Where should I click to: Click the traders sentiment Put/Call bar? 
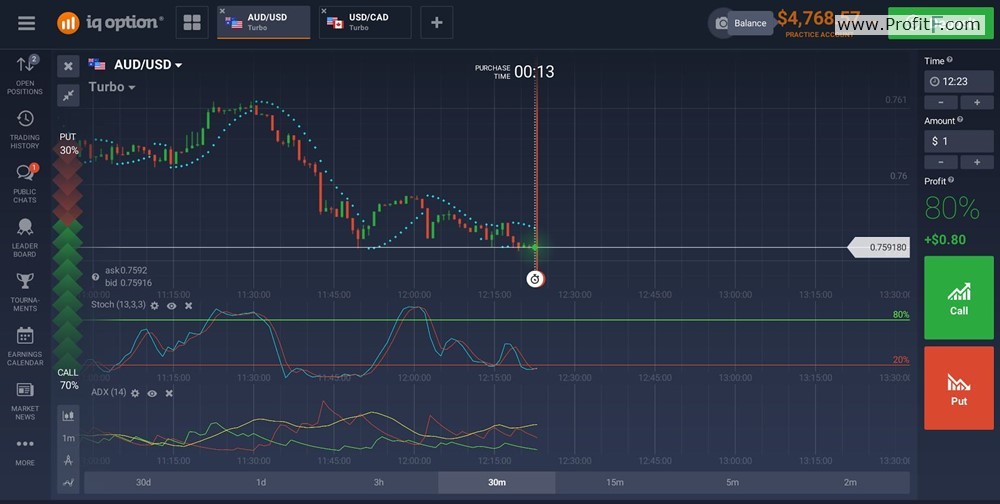point(68,262)
